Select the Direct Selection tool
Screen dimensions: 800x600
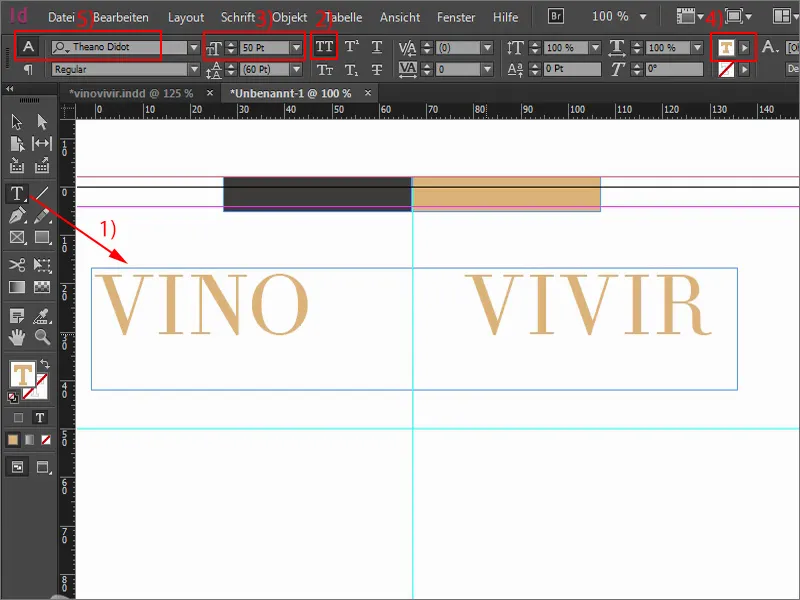(x=42, y=122)
